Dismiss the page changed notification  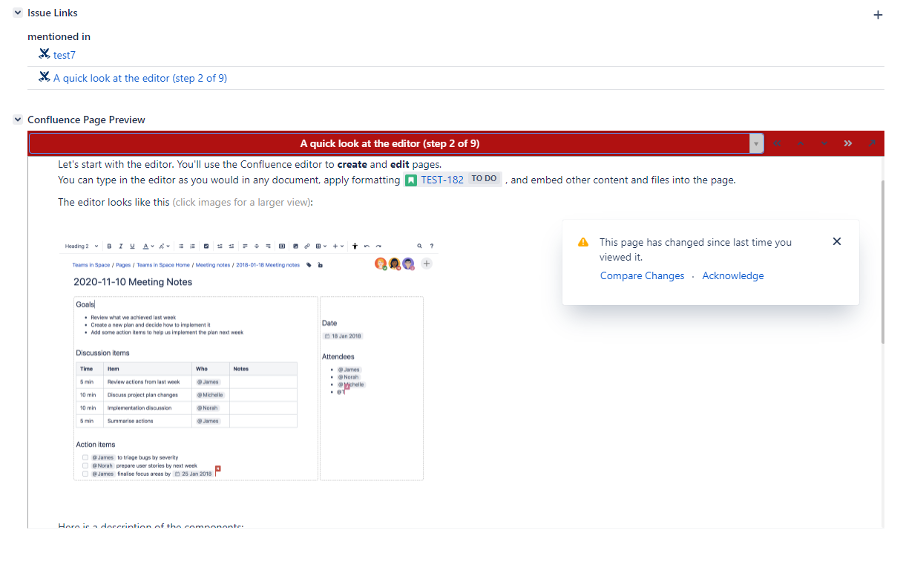point(837,242)
